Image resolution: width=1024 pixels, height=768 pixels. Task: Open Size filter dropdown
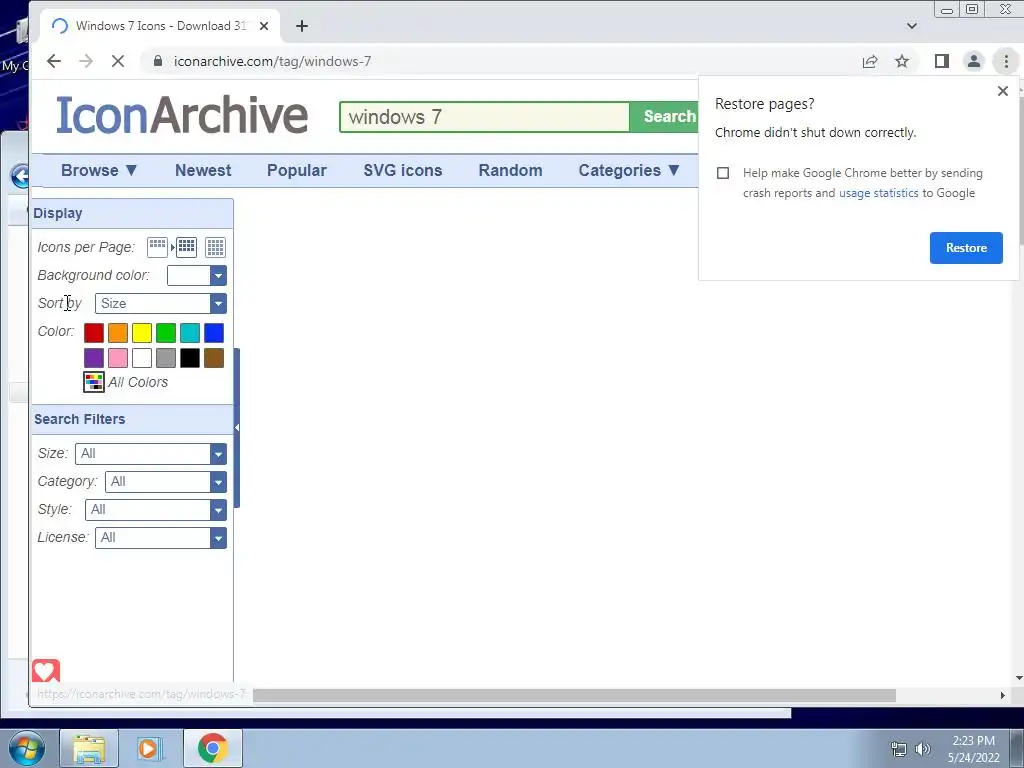(x=151, y=454)
